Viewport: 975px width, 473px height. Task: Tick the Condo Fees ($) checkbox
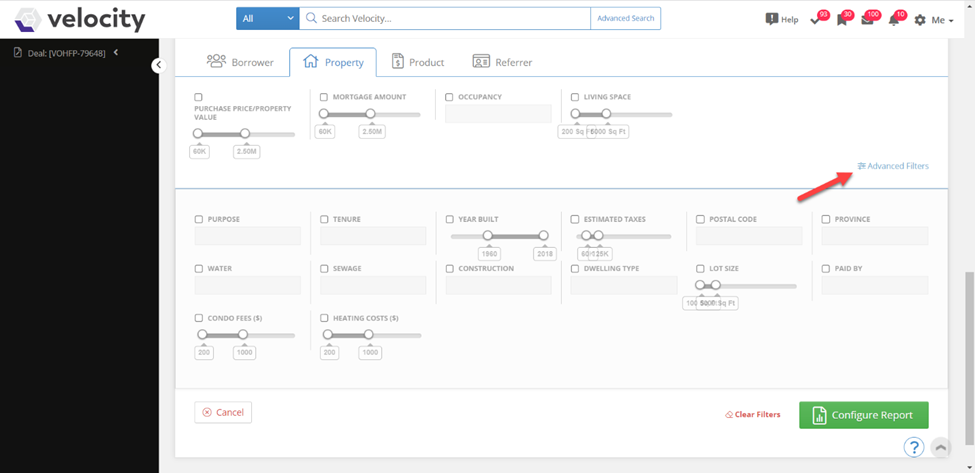click(x=199, y=318)
